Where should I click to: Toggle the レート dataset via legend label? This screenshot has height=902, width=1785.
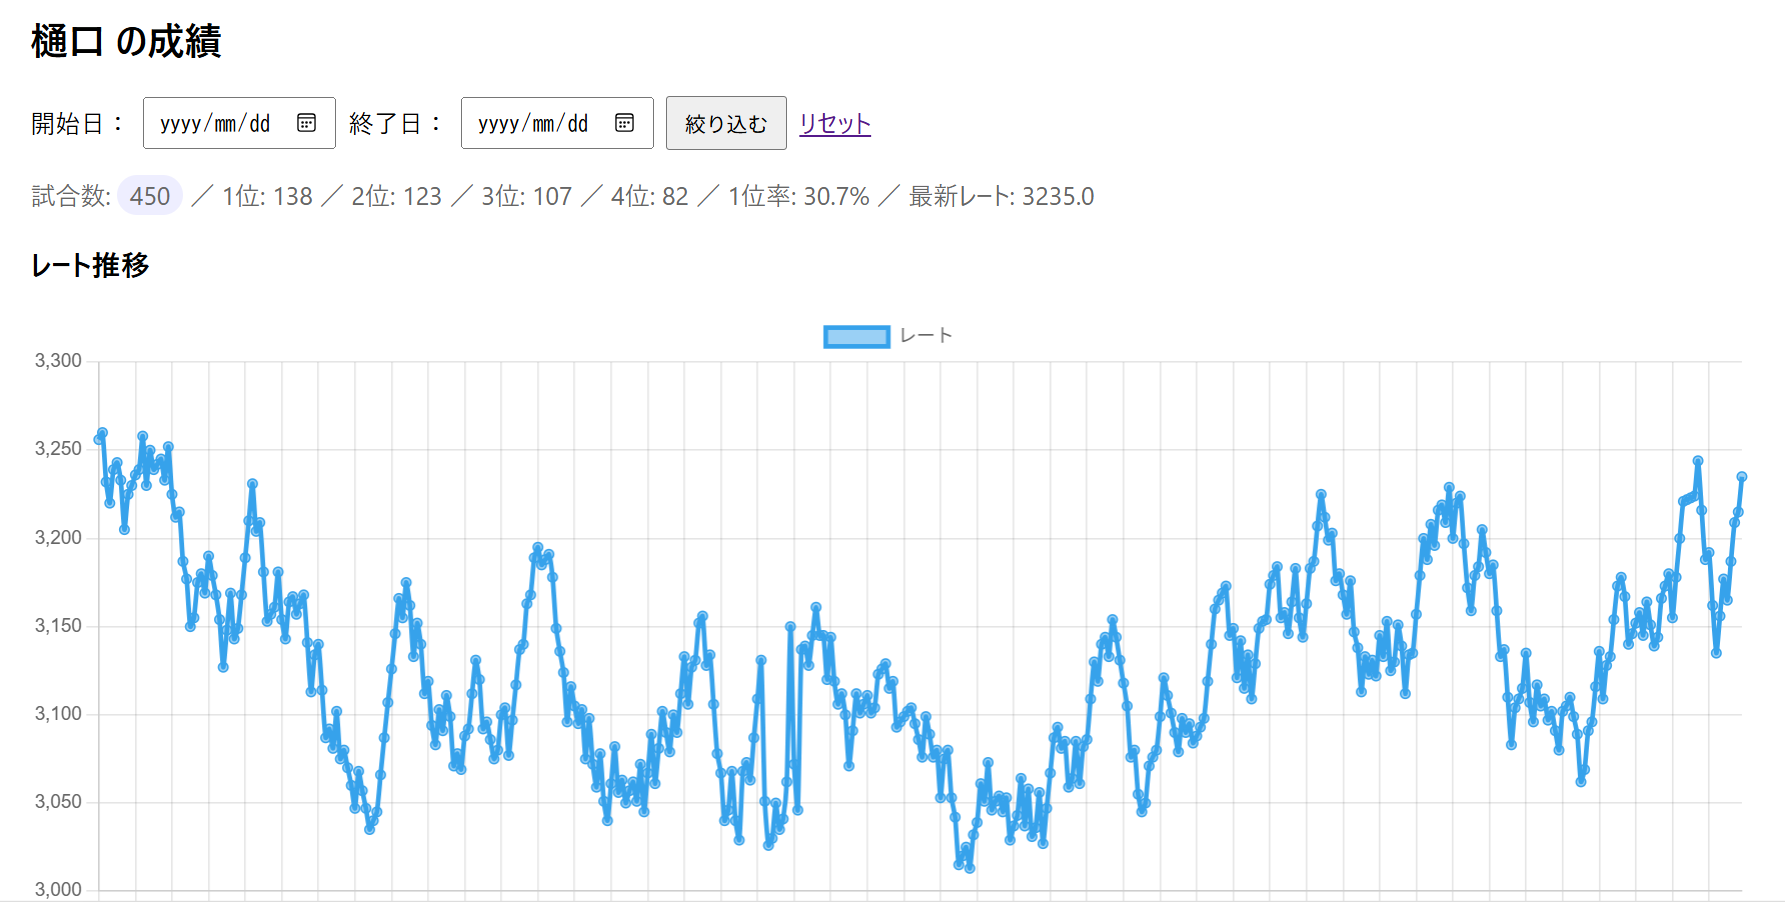tap(925, 336)
